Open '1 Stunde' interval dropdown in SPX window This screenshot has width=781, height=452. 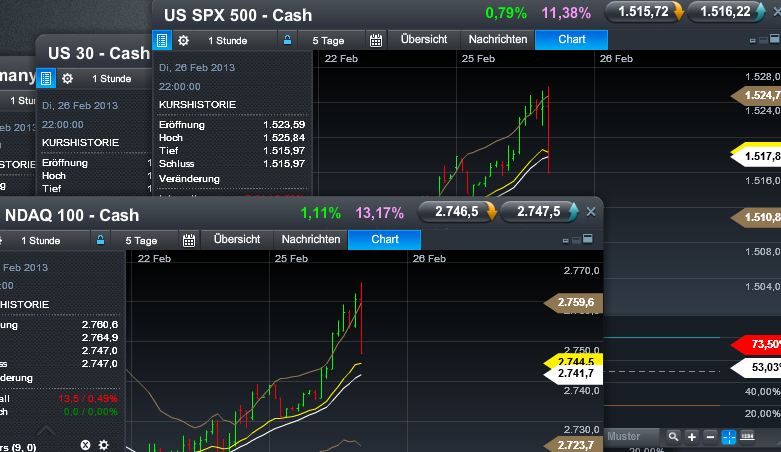228,40
